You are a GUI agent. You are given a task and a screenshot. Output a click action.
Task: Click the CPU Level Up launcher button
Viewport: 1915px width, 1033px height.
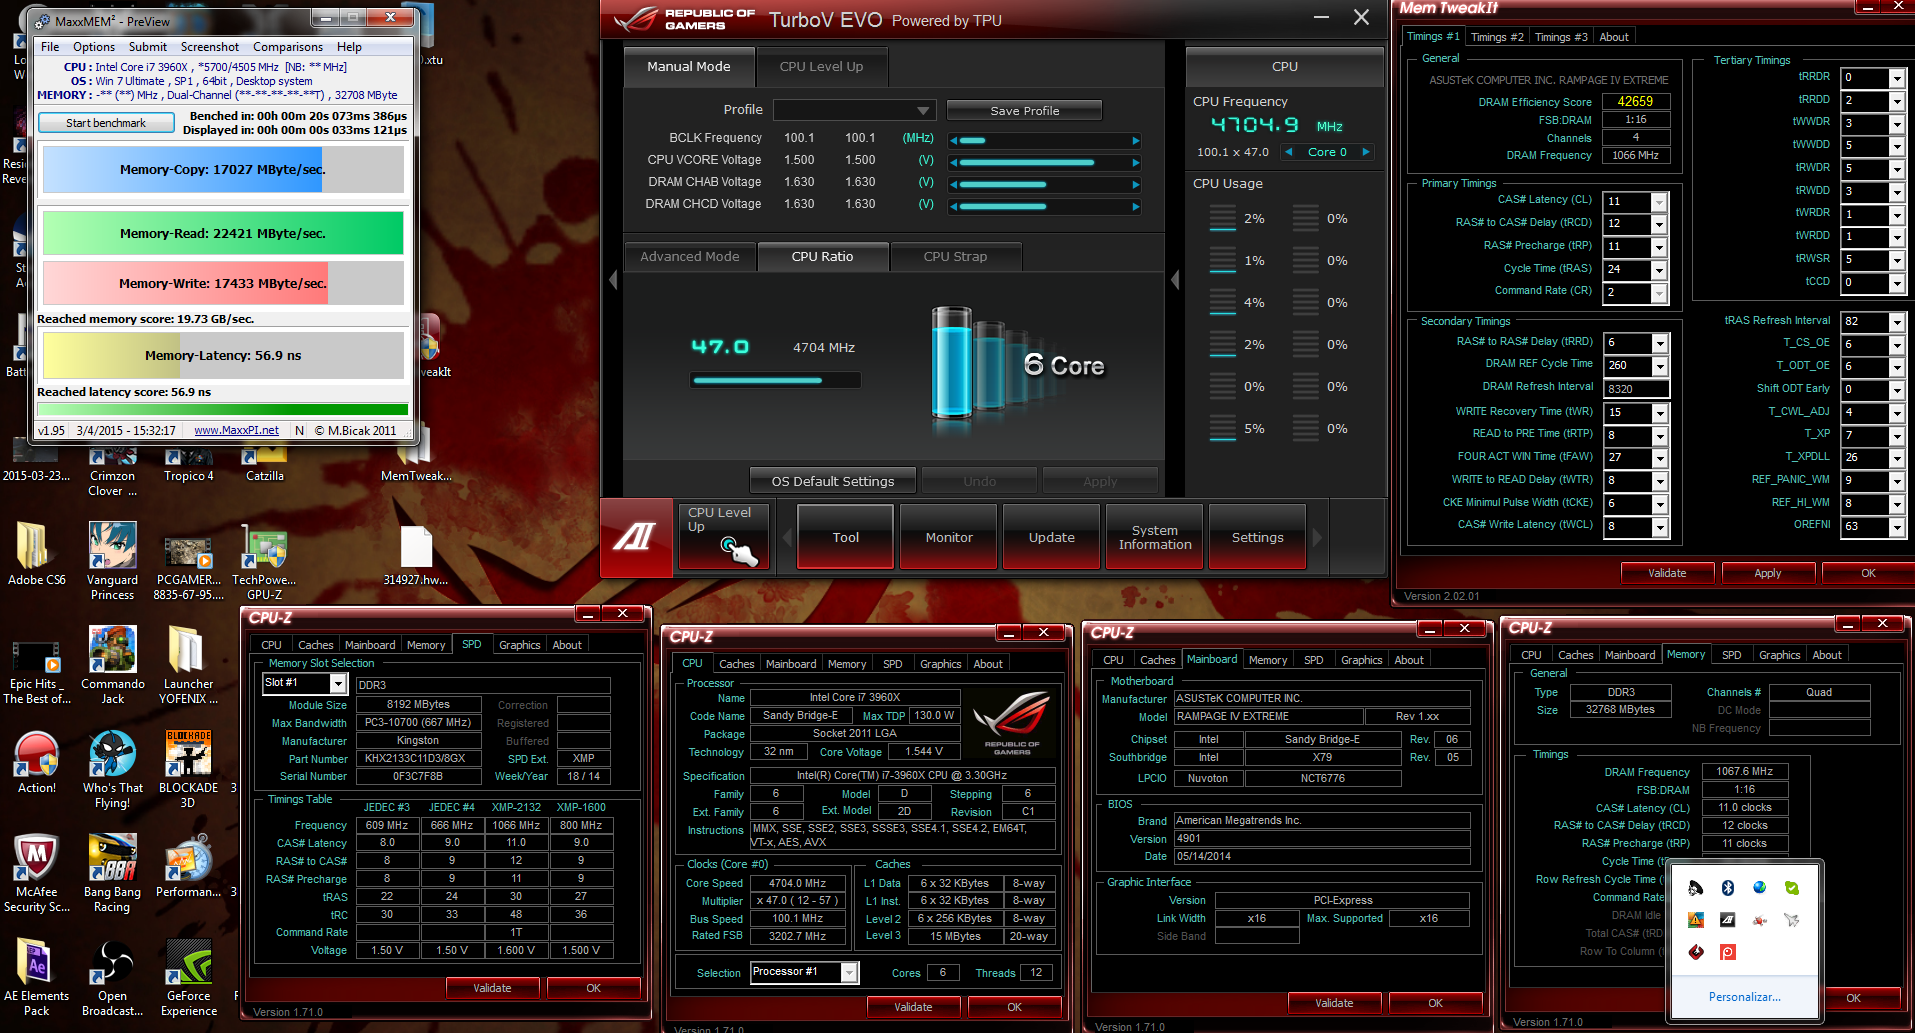(x=724, y=537)
